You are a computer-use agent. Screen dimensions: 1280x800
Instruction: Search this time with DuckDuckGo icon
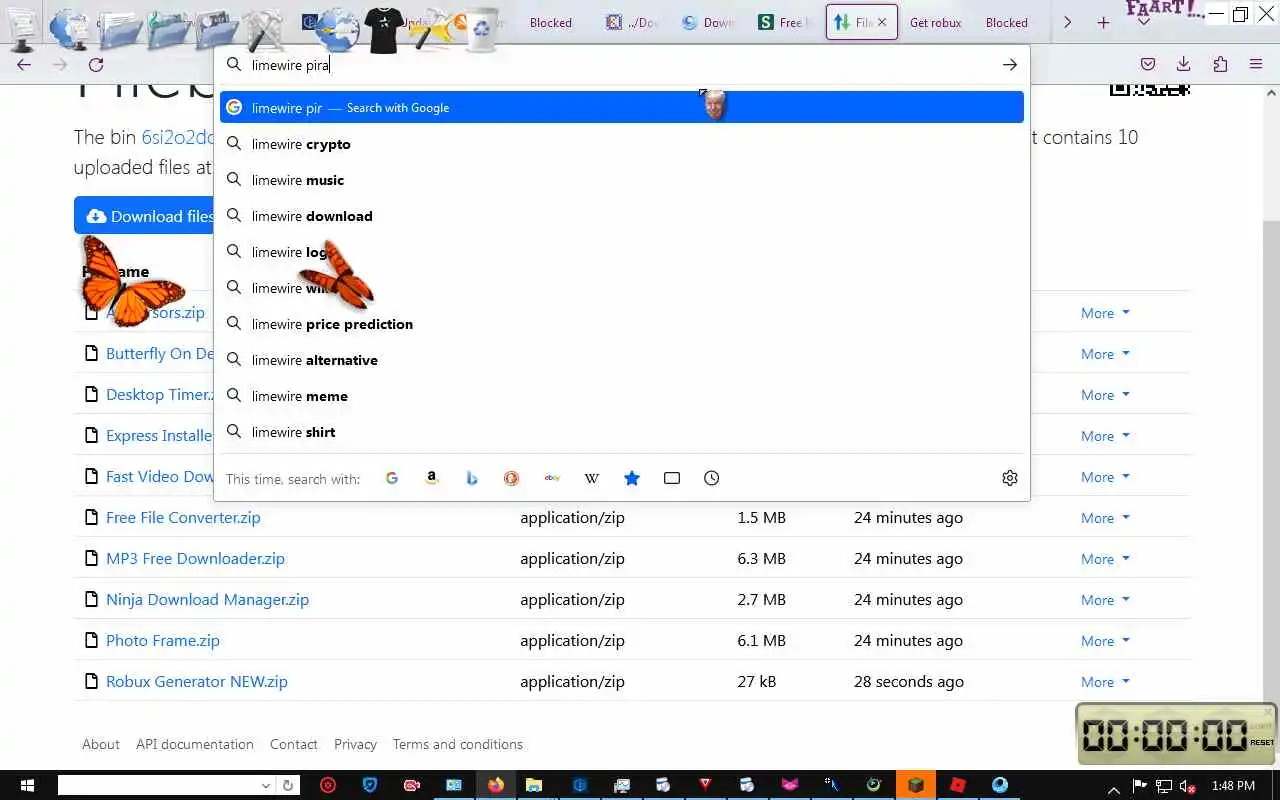coord(511,478)
